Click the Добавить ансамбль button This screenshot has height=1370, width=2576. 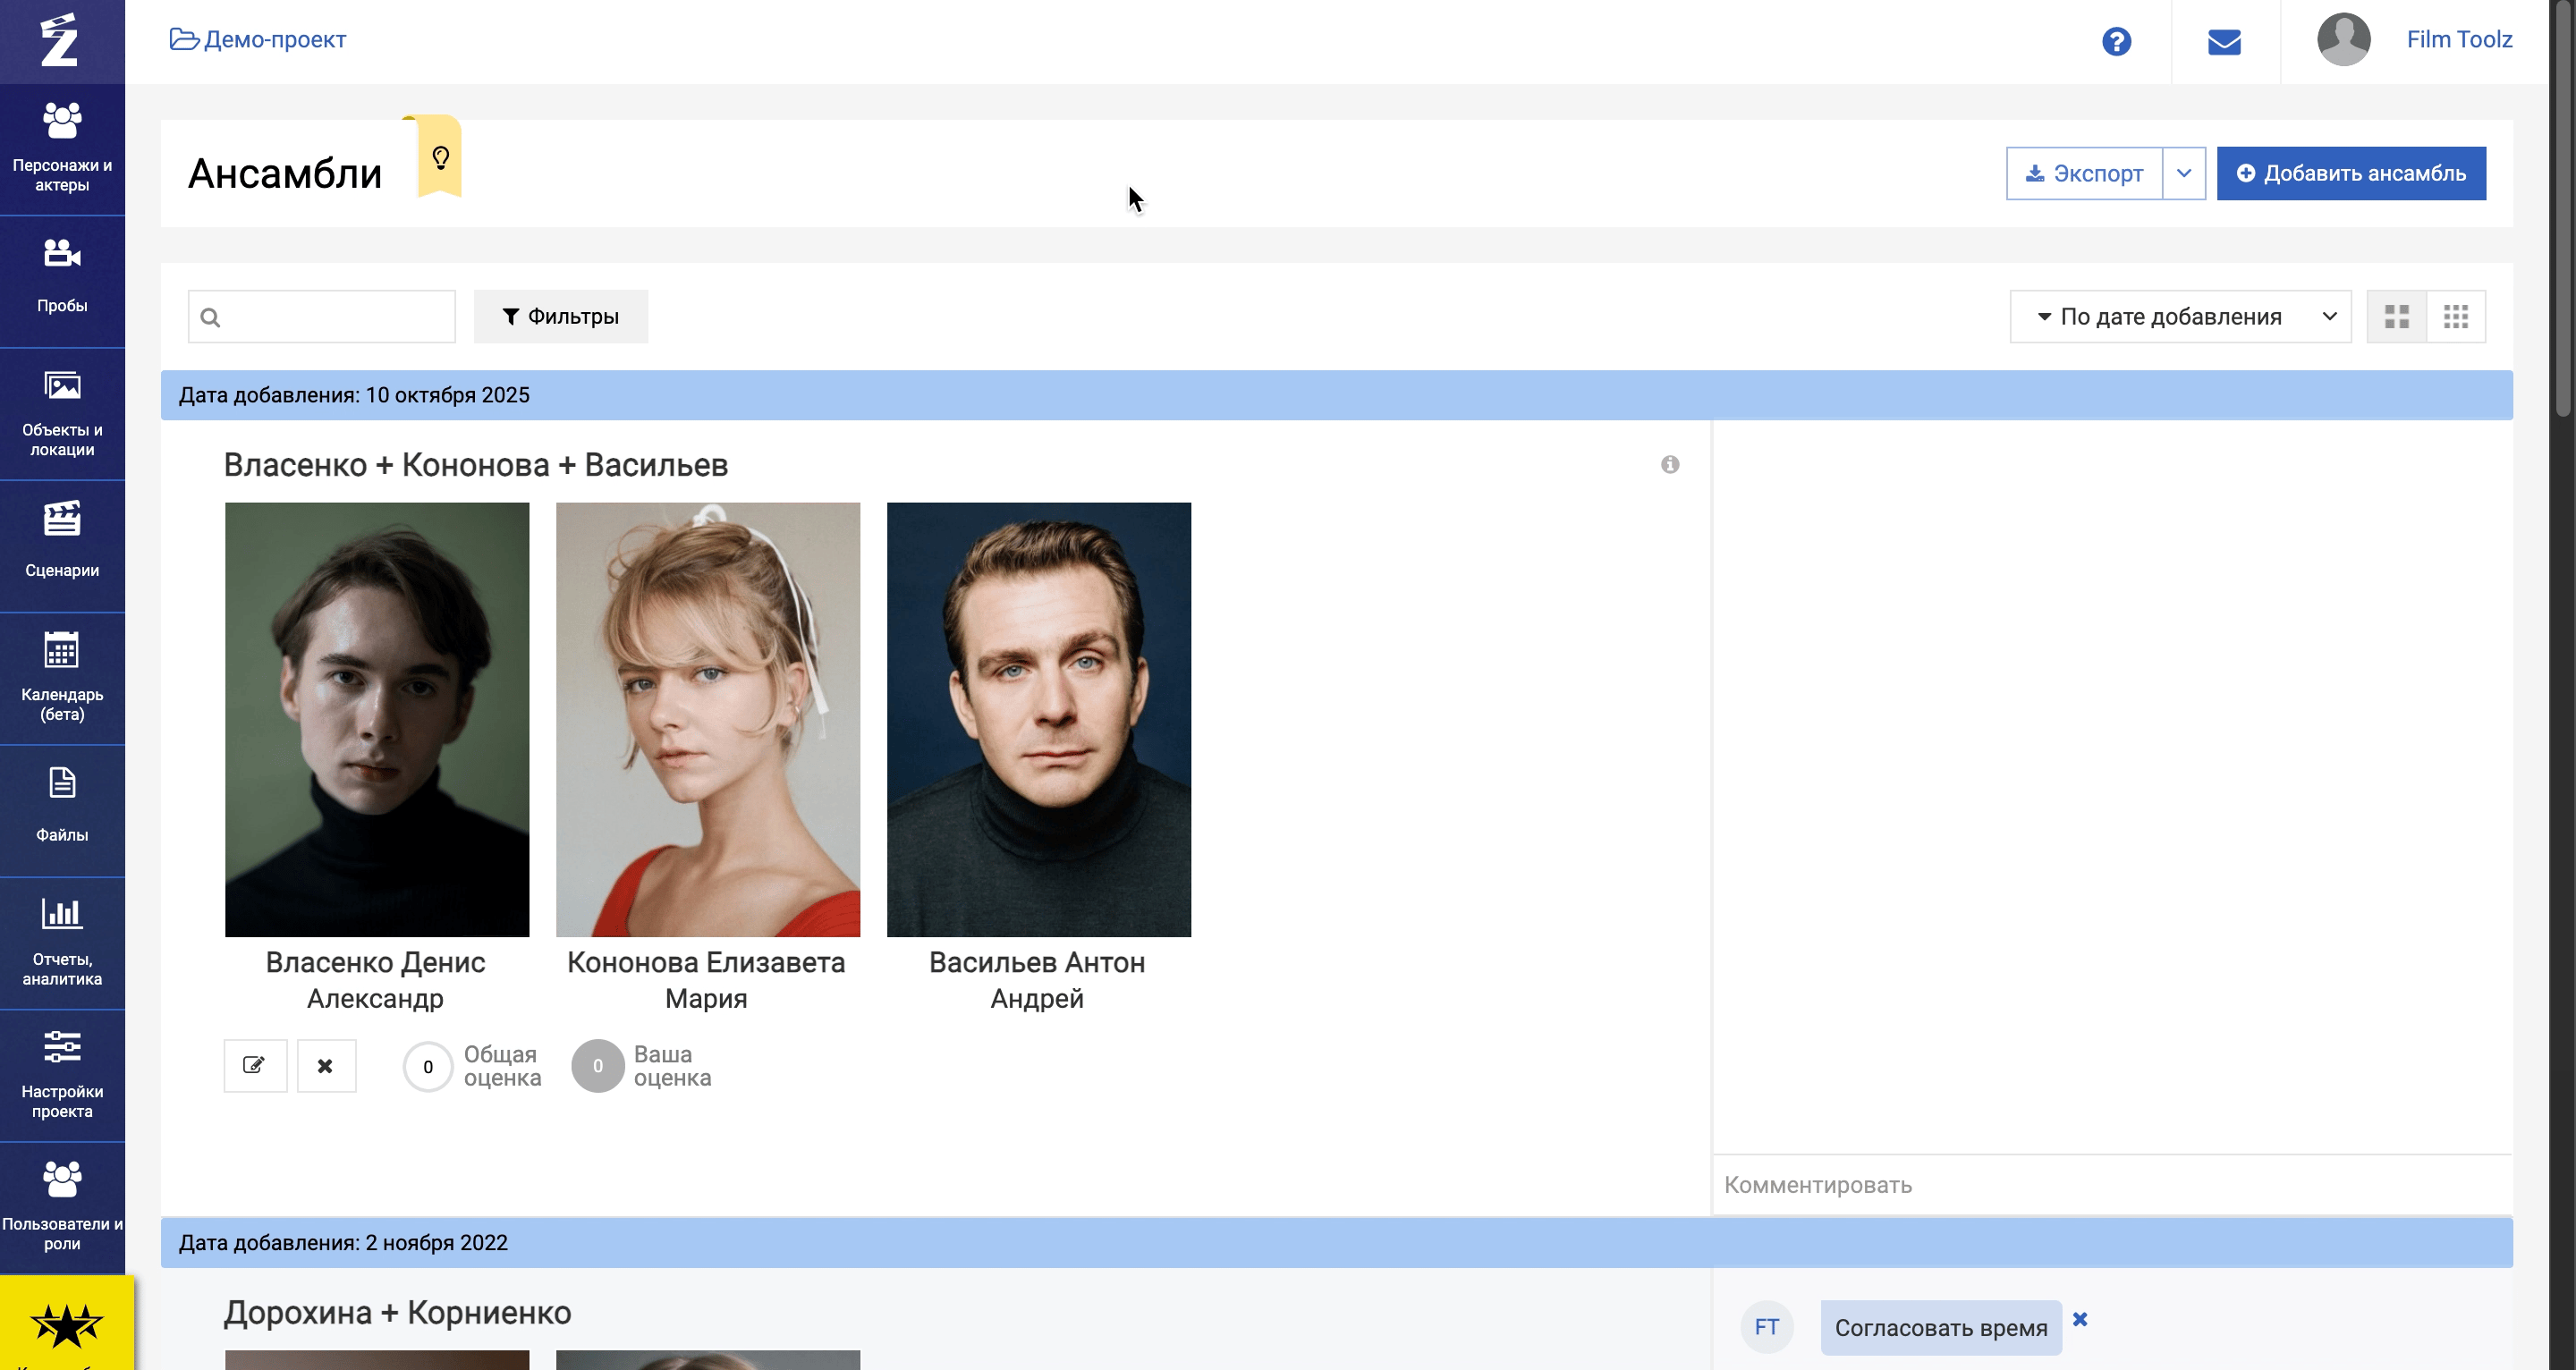tap(2351, 173)
